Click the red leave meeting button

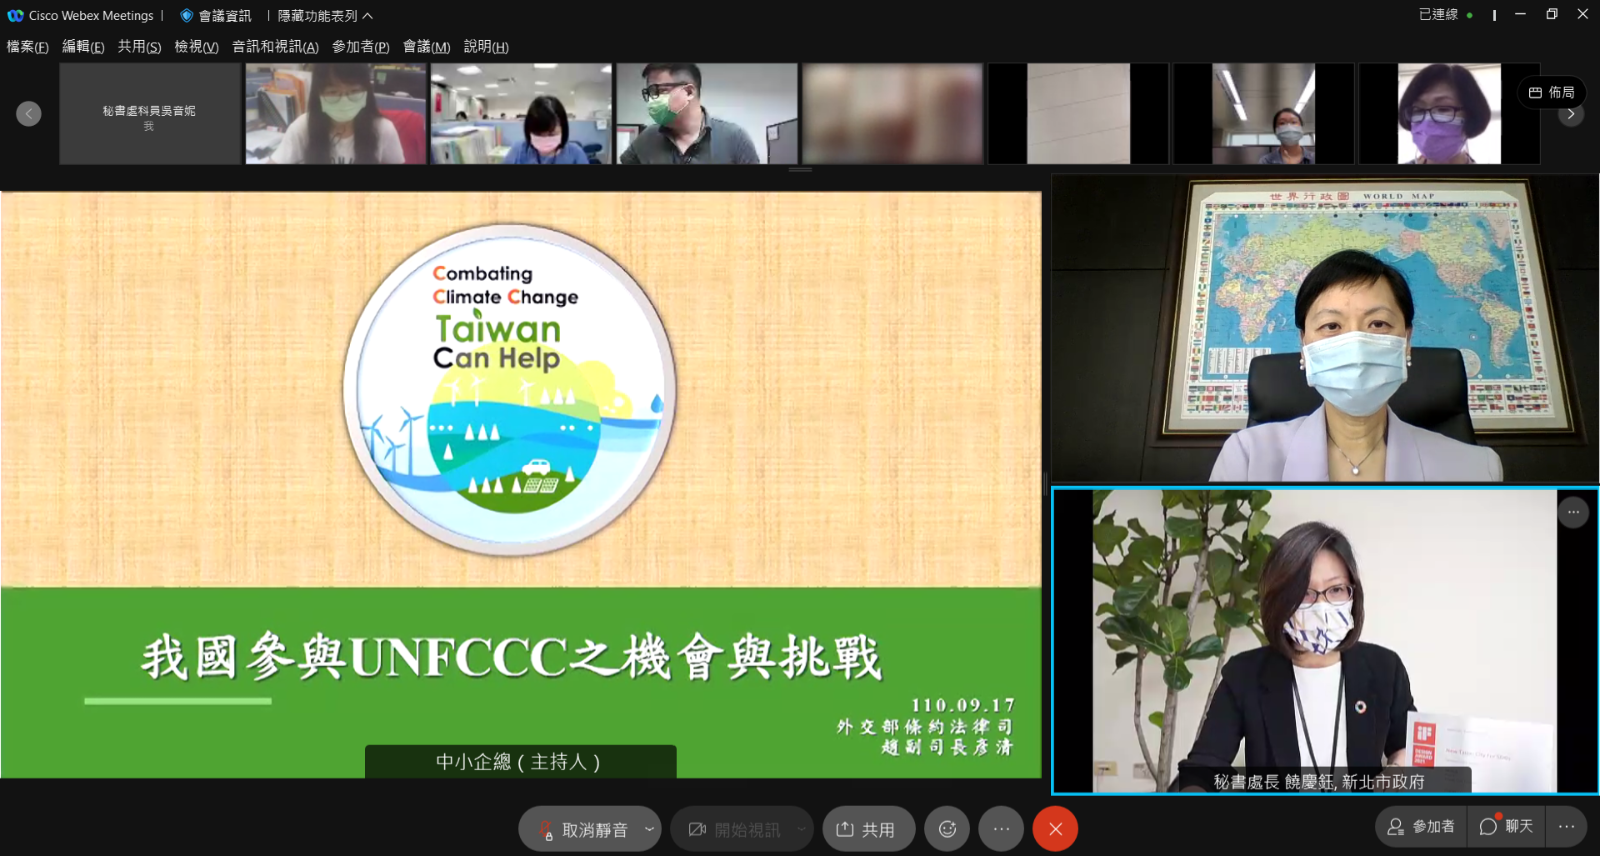(x=1055, y=829)
